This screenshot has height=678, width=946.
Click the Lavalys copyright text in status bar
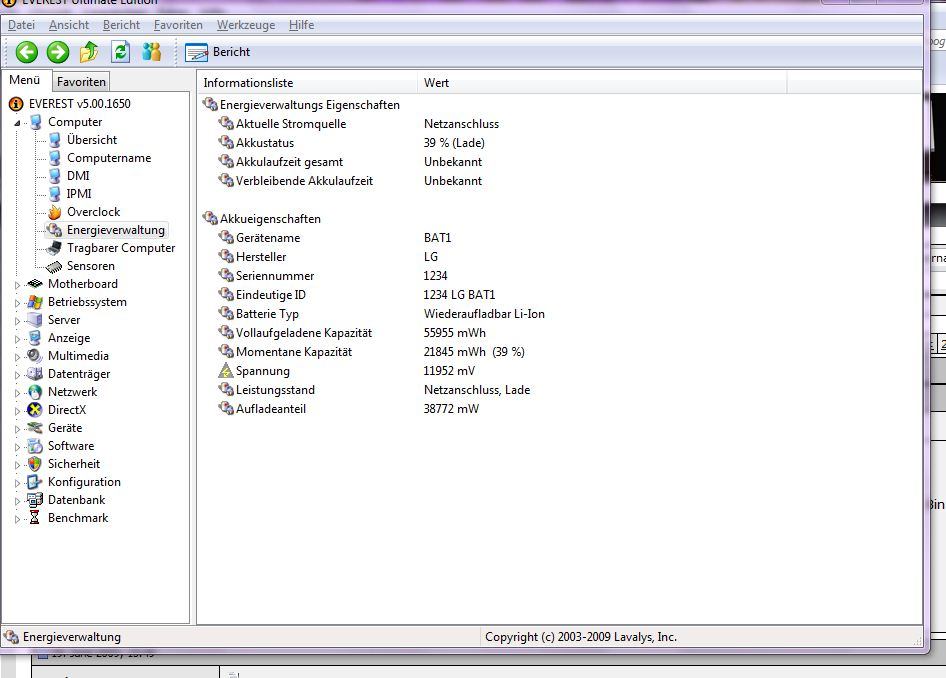pyautogui.click(x=581, y=637)
